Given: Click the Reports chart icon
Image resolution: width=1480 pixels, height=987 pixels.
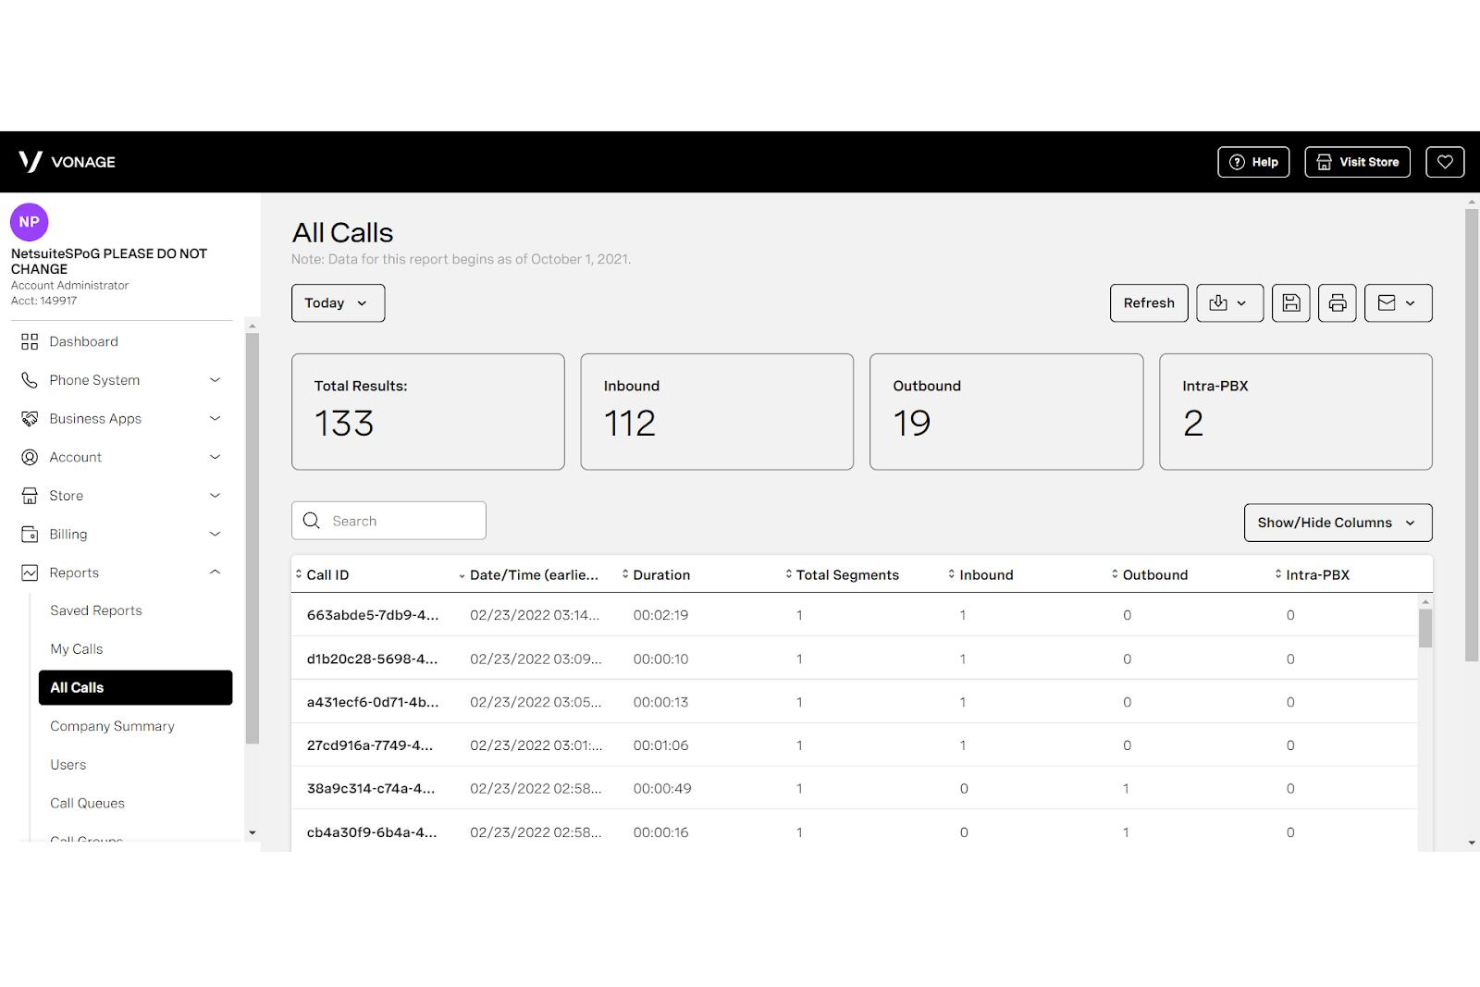Looking at the screenshot, I should click(29, 573).
